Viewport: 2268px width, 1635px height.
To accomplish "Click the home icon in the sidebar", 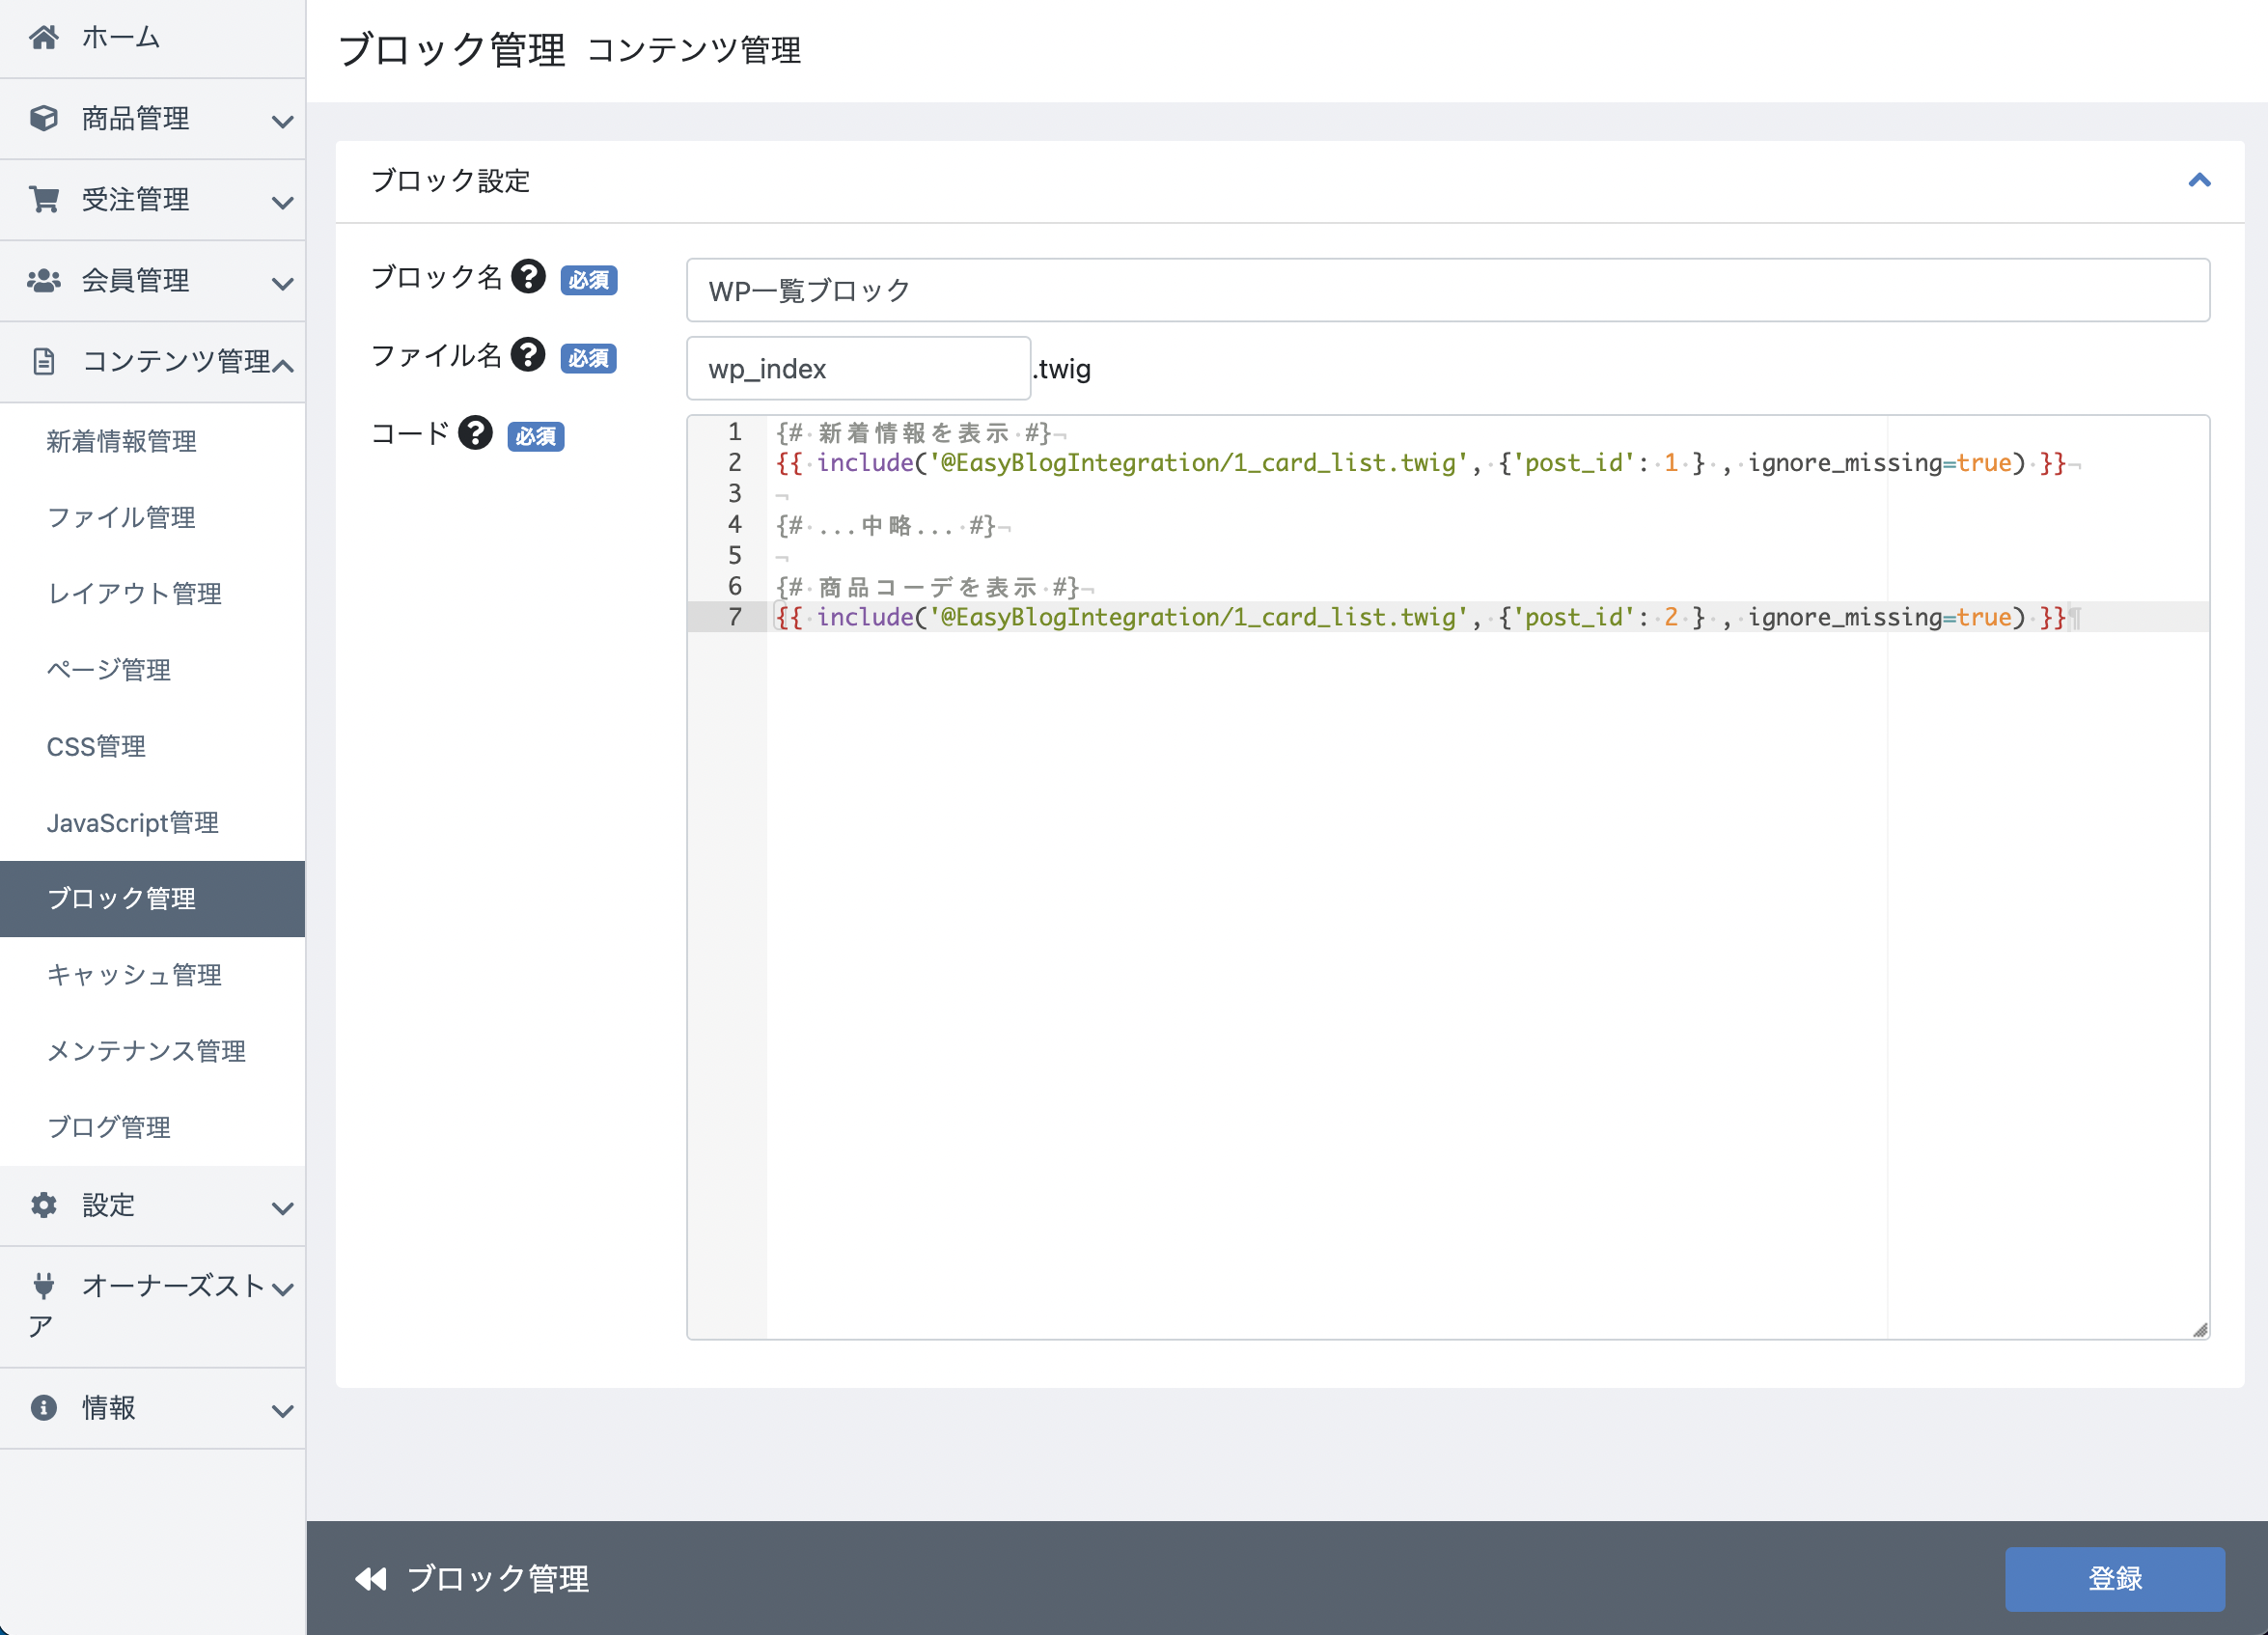I will [x=43, y=37].
